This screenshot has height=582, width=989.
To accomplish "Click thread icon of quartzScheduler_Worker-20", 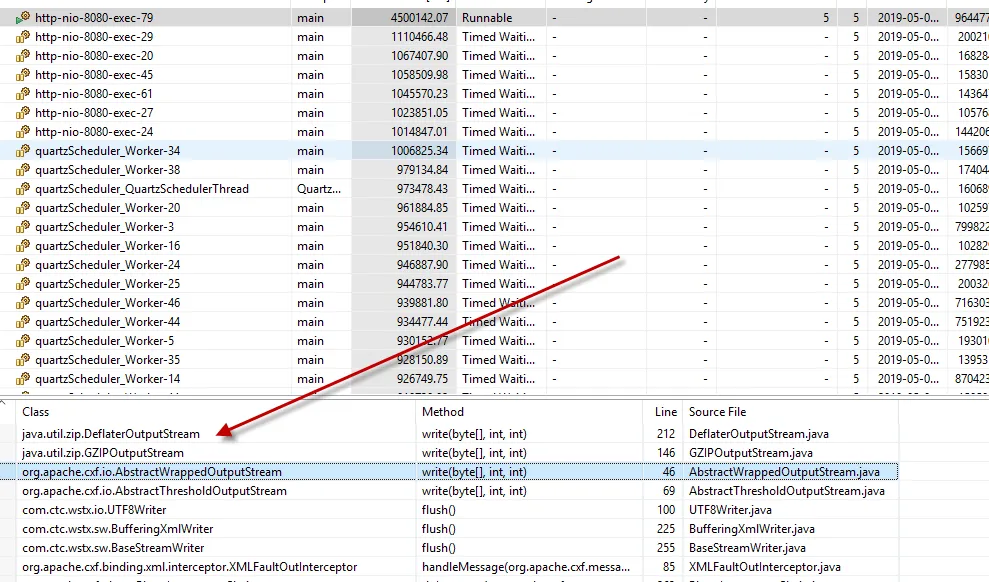I will pos(23,207).
